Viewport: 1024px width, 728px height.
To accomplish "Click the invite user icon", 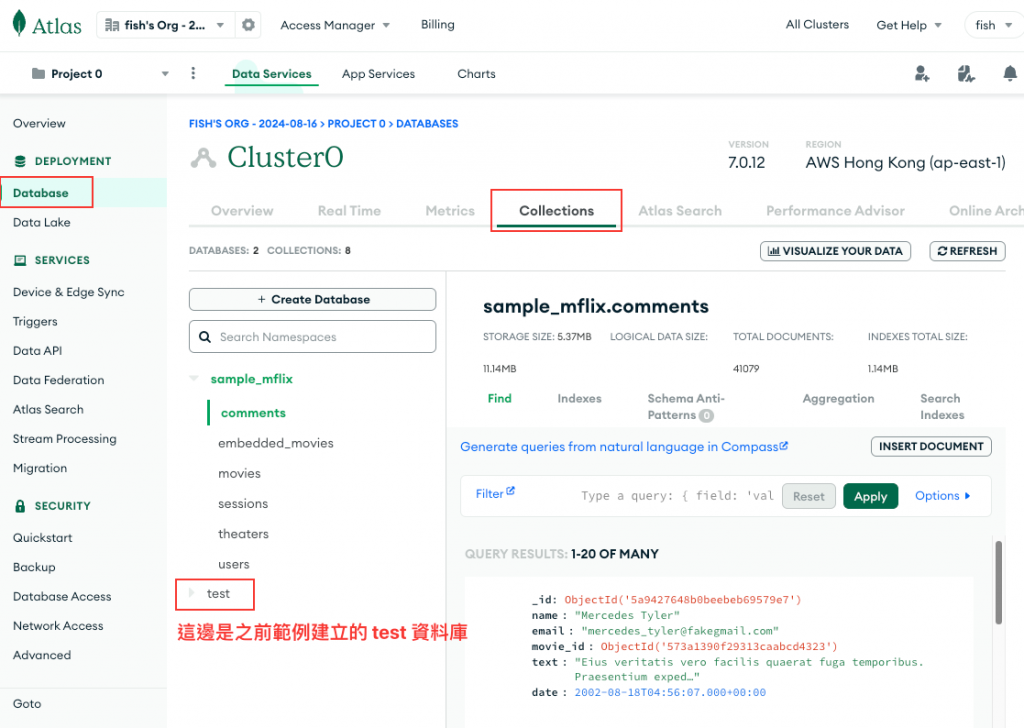I will pyautogui.click(x=922, y=73).
